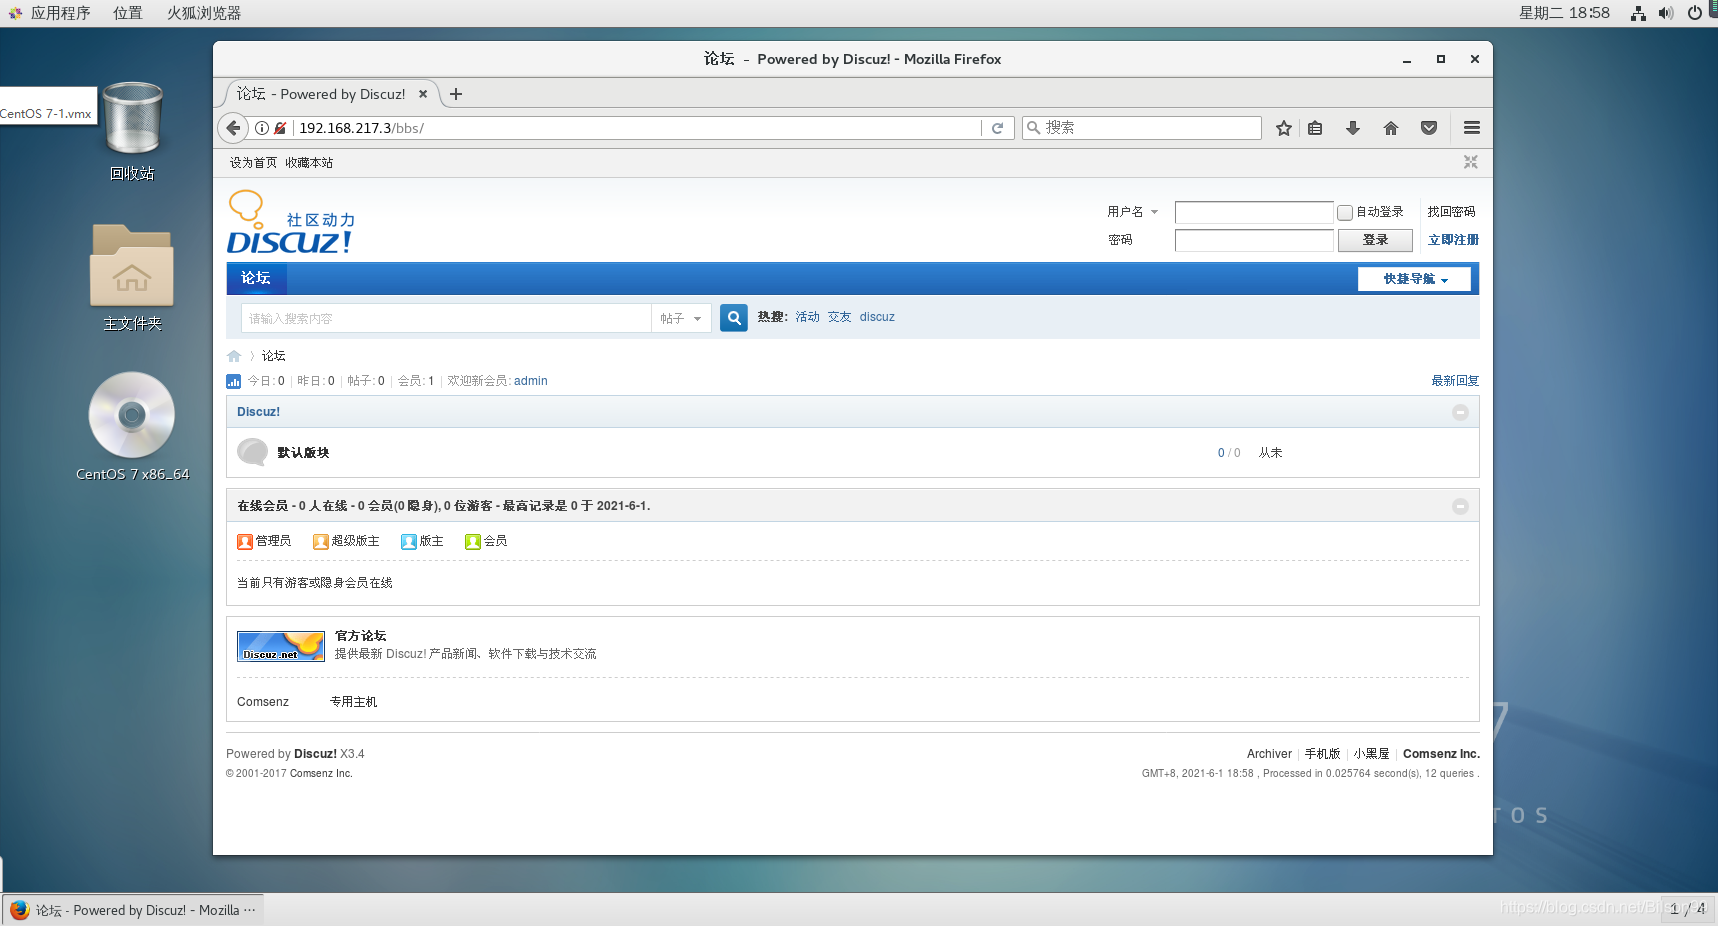Screen dimensions: 1718x926
Task: Open Firefox downloads arrow icon
Action: [x=1353, y=128]
